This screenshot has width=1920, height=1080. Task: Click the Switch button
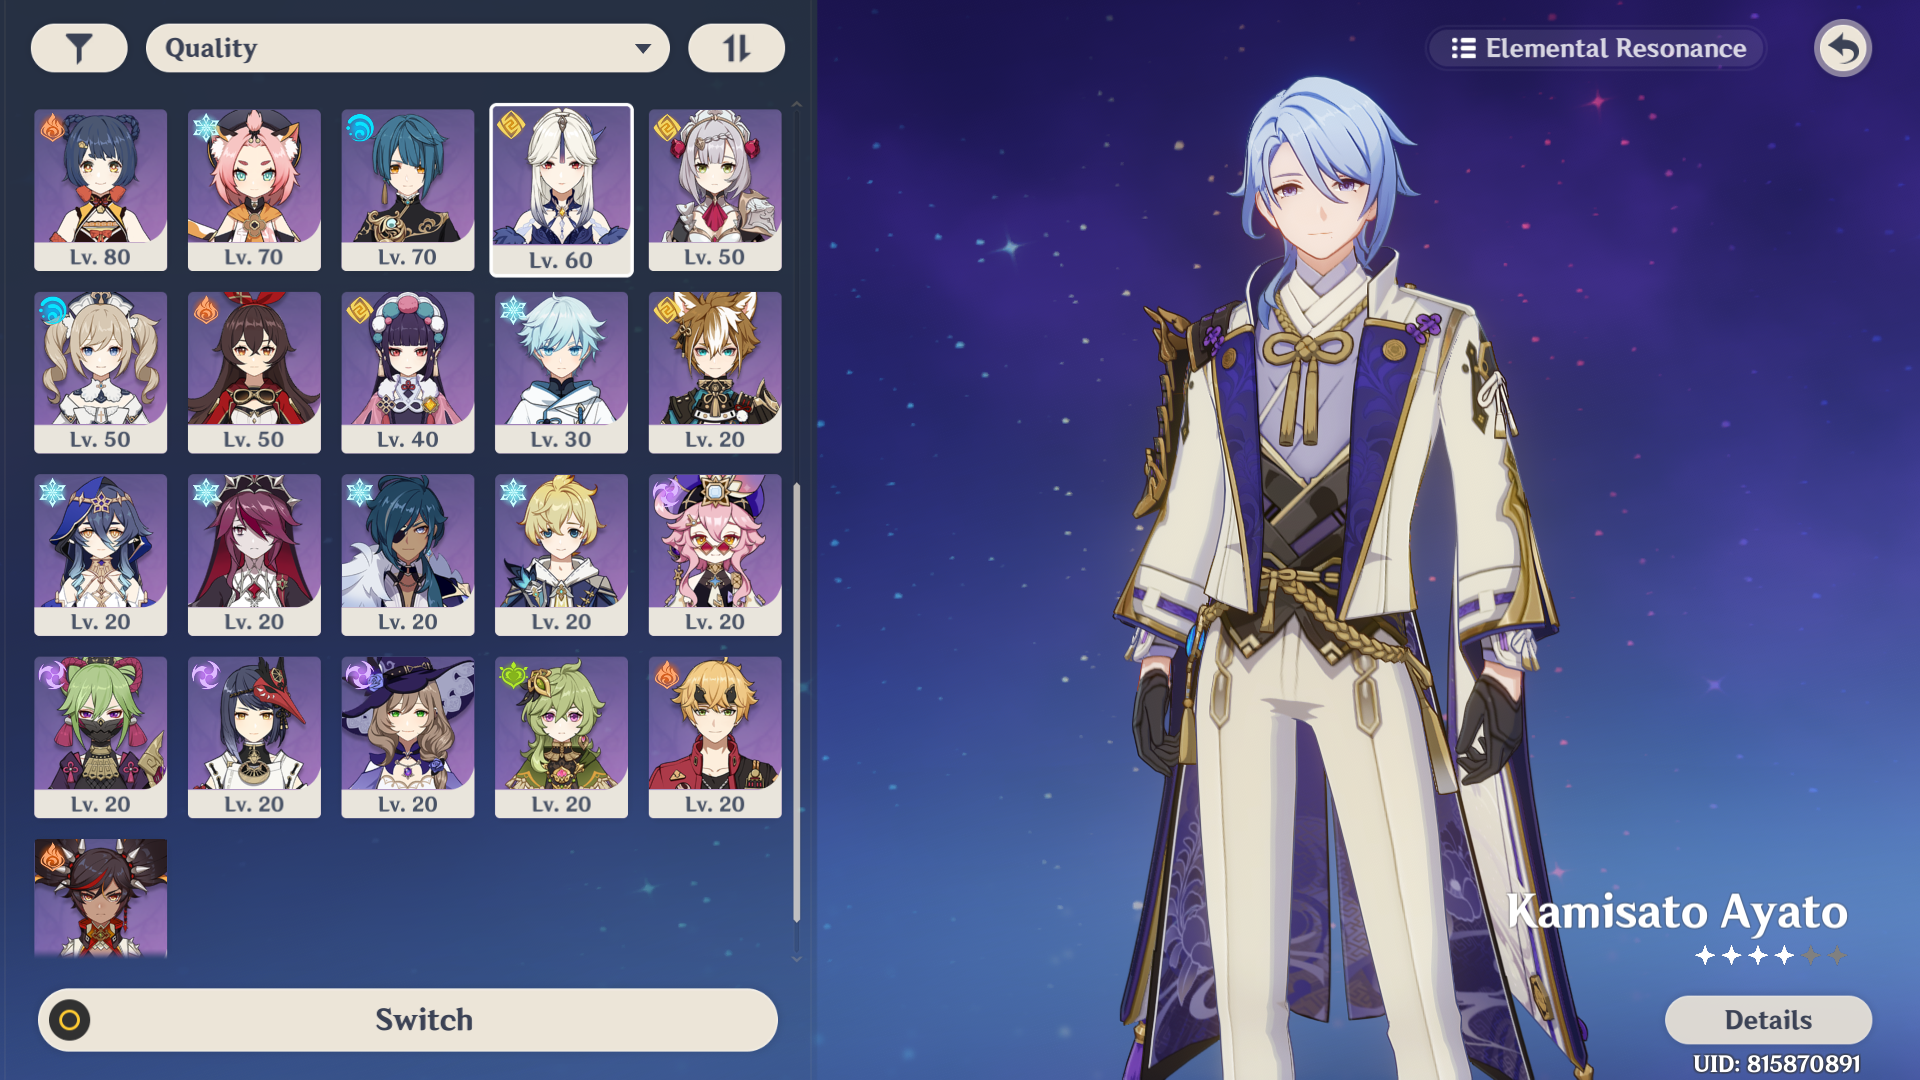(408, 1020)
